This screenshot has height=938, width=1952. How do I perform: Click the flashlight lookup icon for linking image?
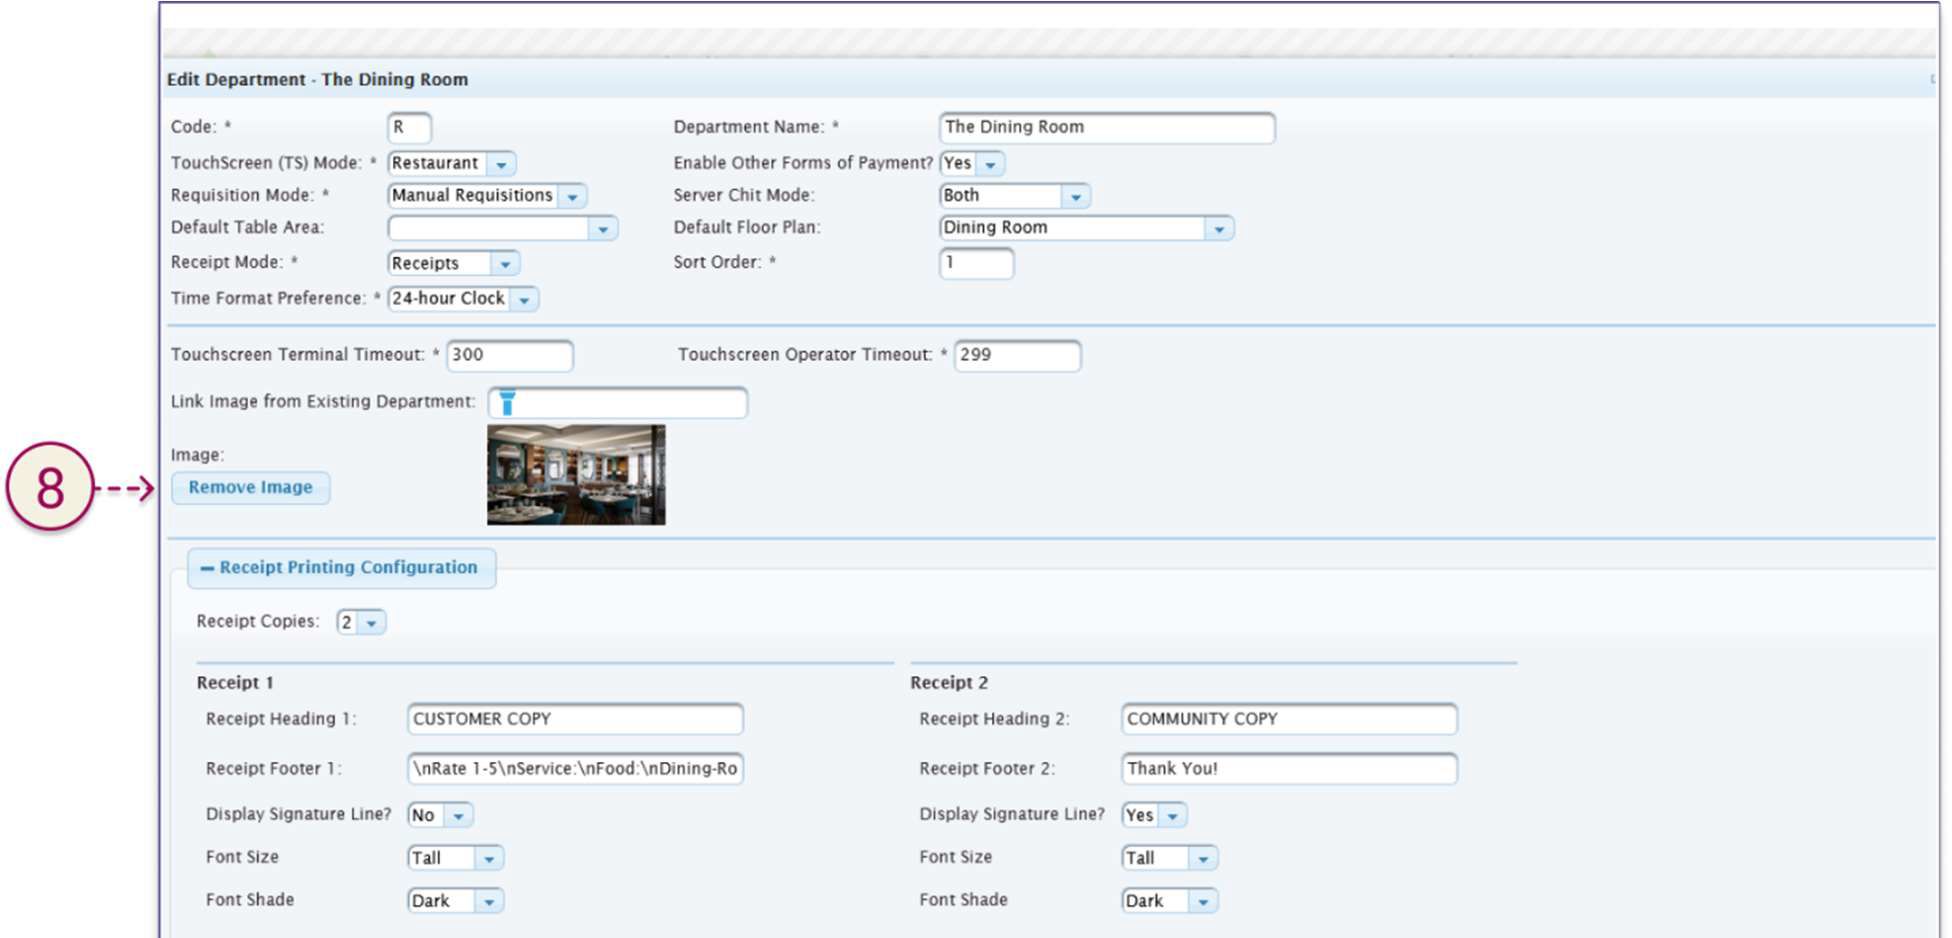(507, 402)
